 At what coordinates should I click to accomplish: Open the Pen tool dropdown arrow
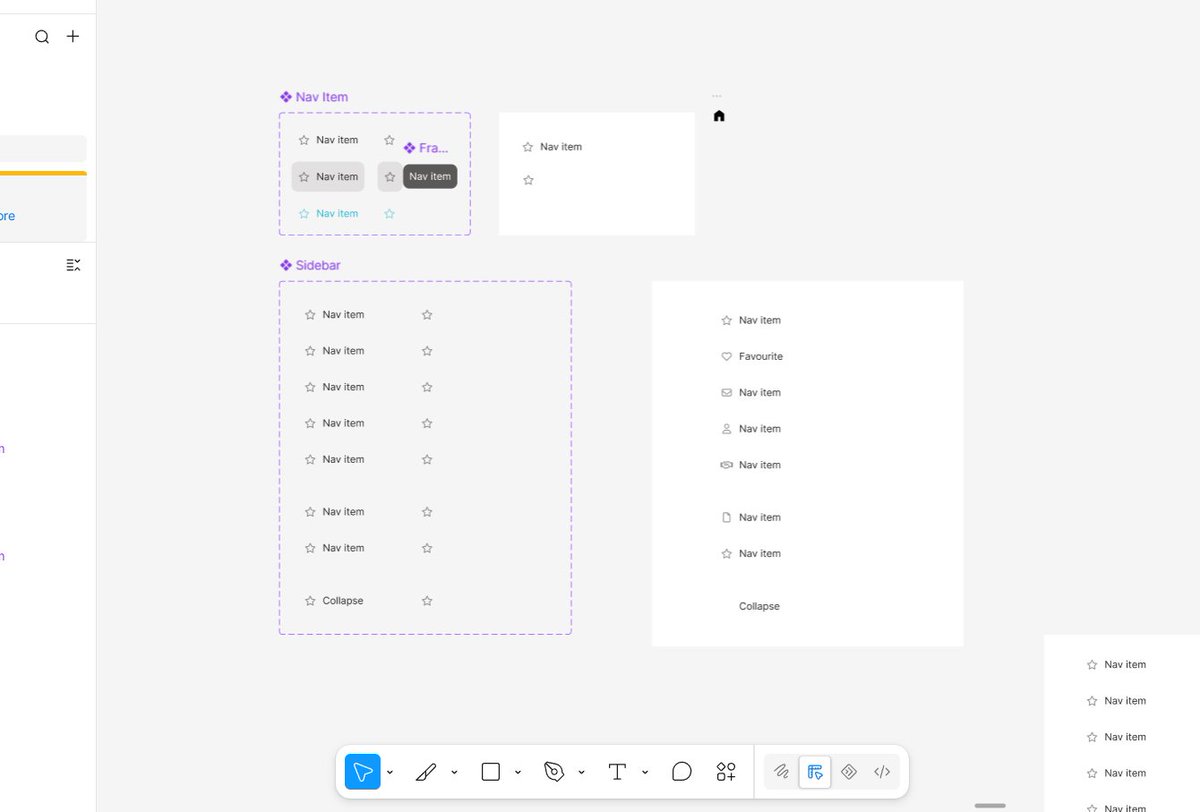[x=581, y=772]
